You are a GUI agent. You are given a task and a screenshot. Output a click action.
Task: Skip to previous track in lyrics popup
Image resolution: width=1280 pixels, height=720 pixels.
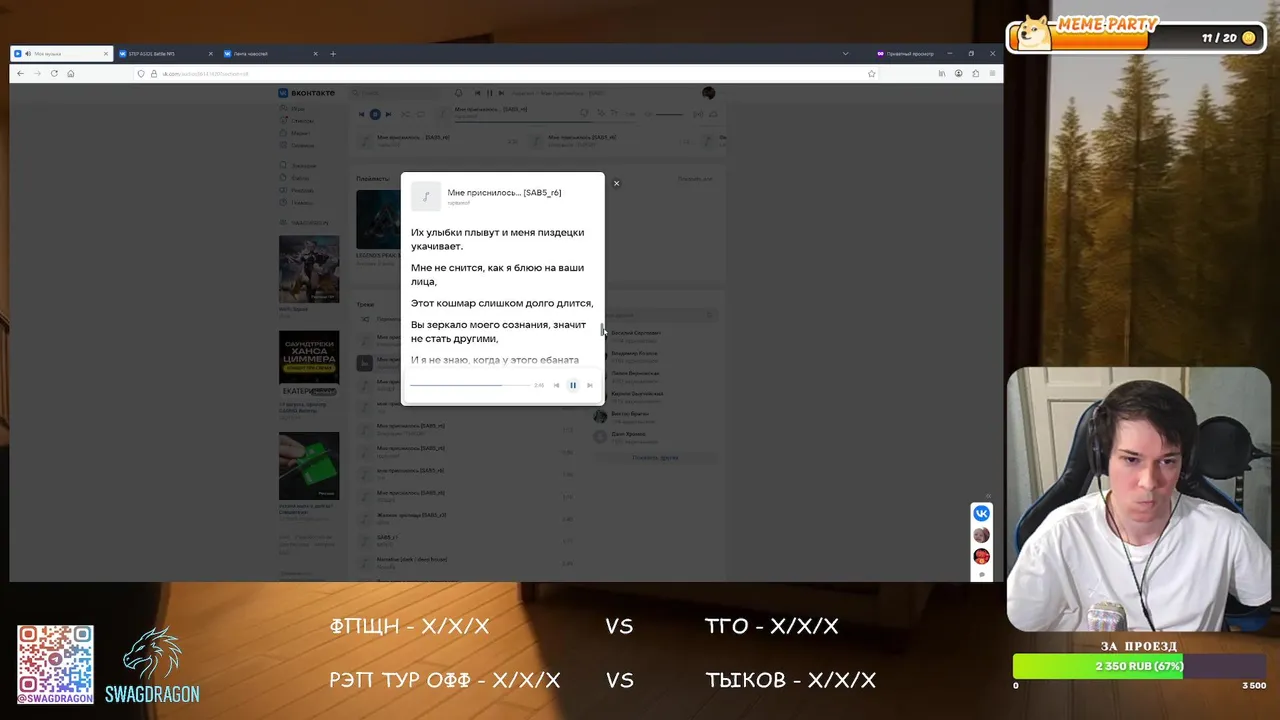point(557,385)
